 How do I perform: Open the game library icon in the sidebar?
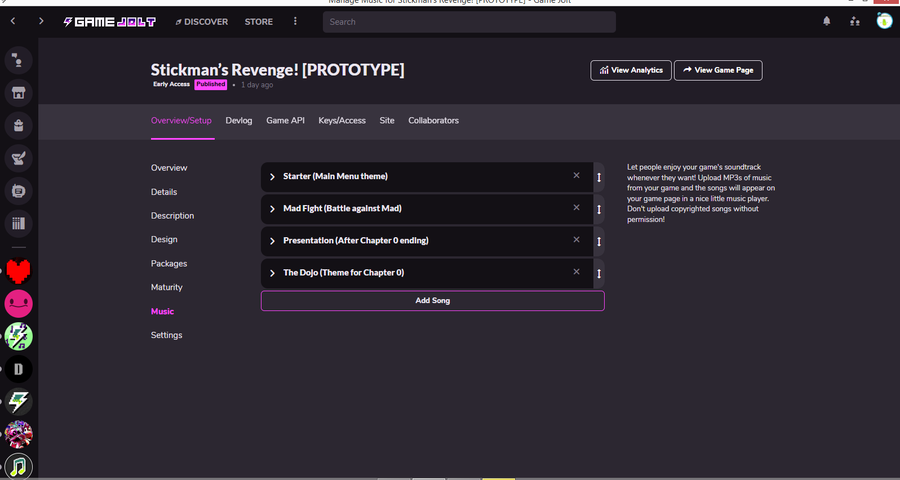(x=18, y=191)
